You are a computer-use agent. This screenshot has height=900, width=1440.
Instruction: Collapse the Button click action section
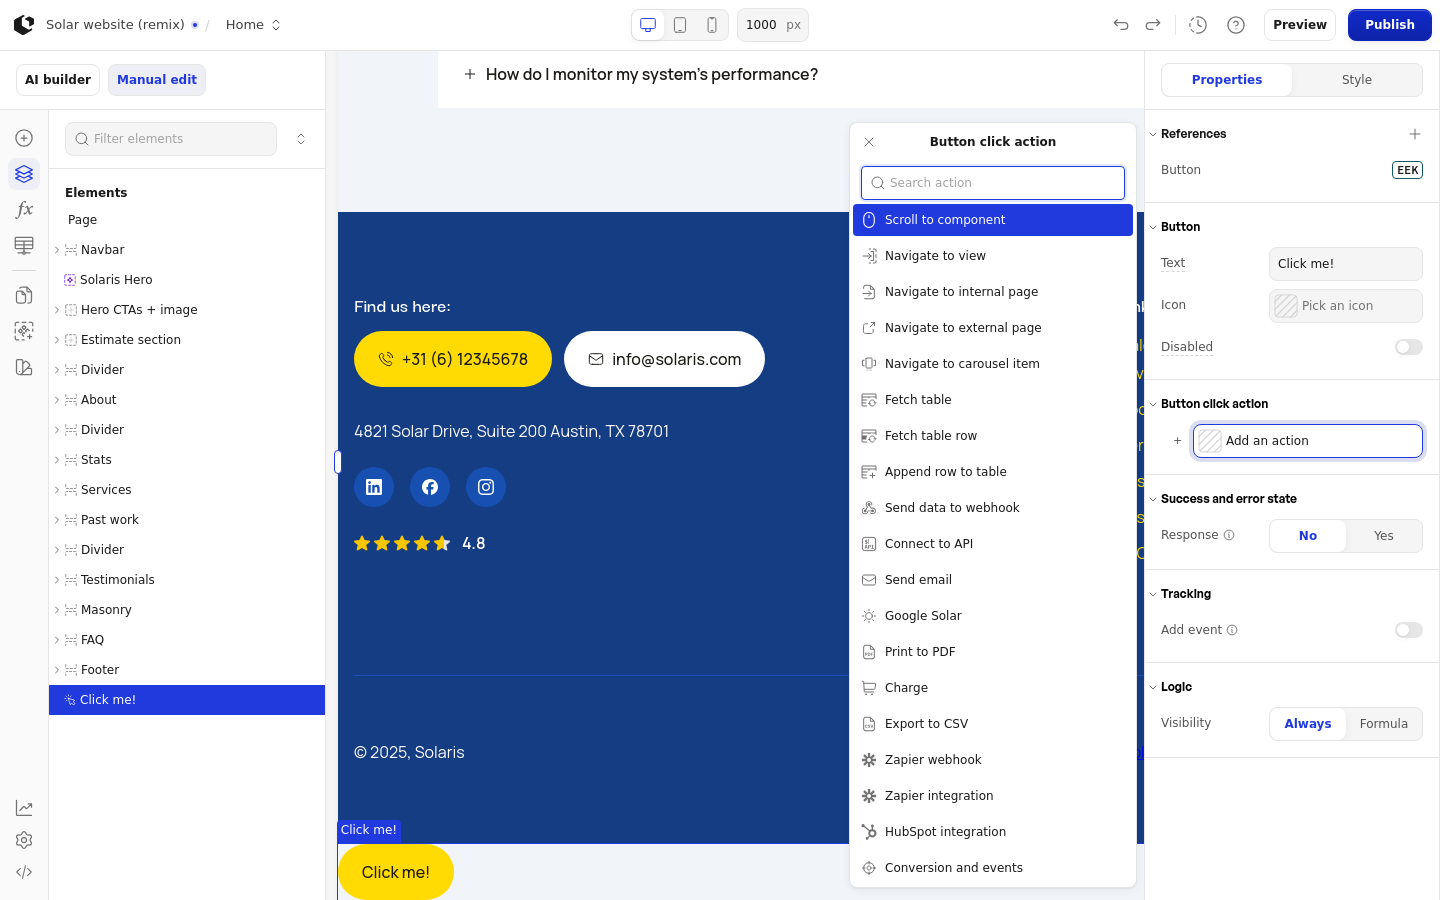coord(1153,404)
